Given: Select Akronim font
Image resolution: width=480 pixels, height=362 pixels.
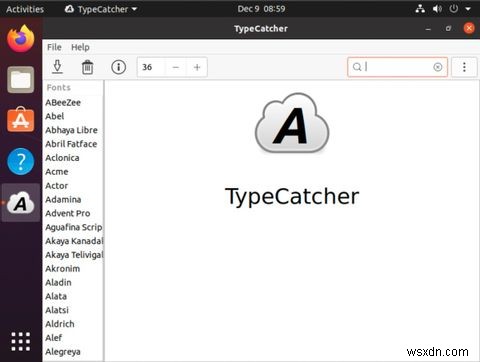Looking at the screenshot, I should pos(73,269).
